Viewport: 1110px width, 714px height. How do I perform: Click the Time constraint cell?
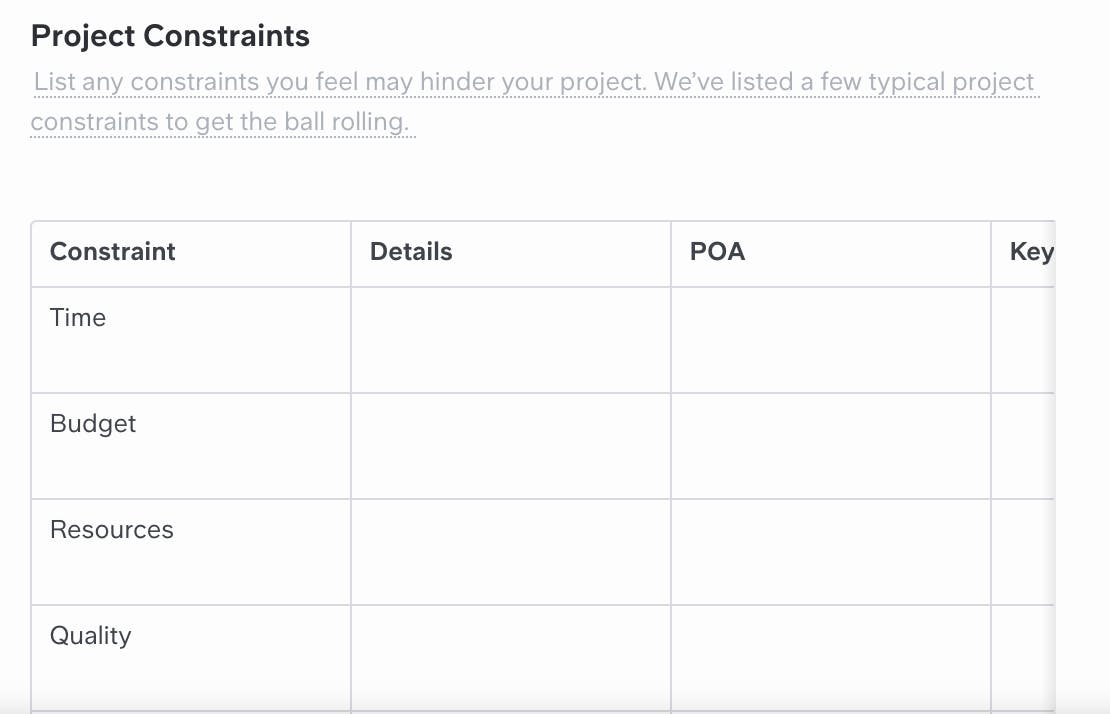[x=191, y=340]
